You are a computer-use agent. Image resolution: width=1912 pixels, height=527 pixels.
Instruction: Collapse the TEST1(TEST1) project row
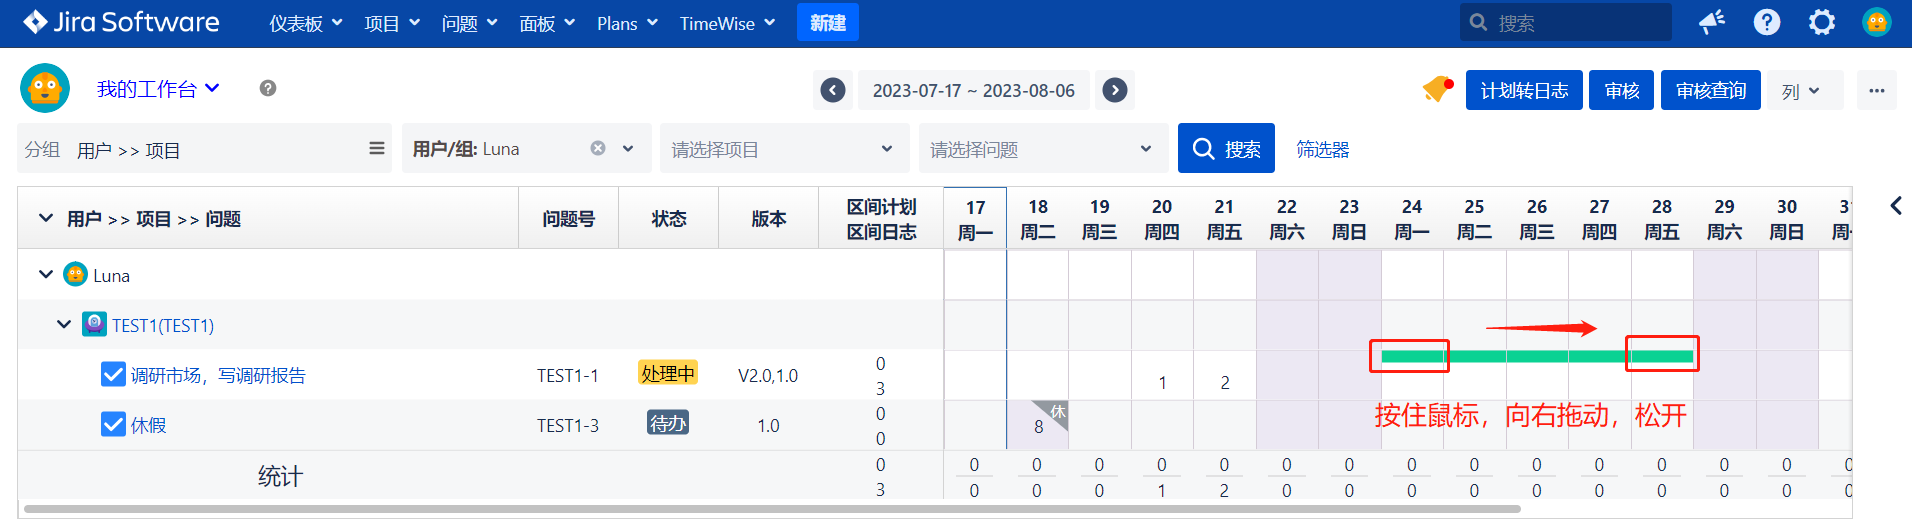pyautogui.click(x=64, y=325)
